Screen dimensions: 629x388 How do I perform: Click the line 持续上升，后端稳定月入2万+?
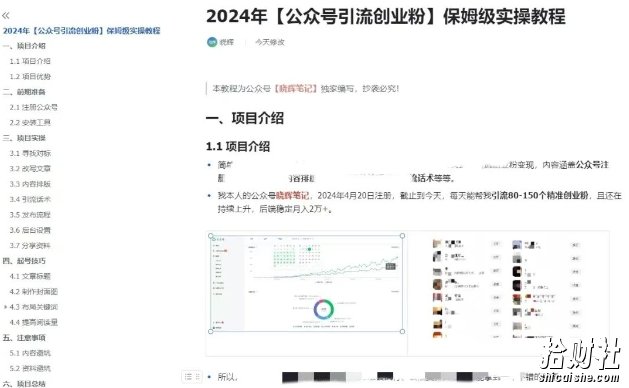point(275,209)
